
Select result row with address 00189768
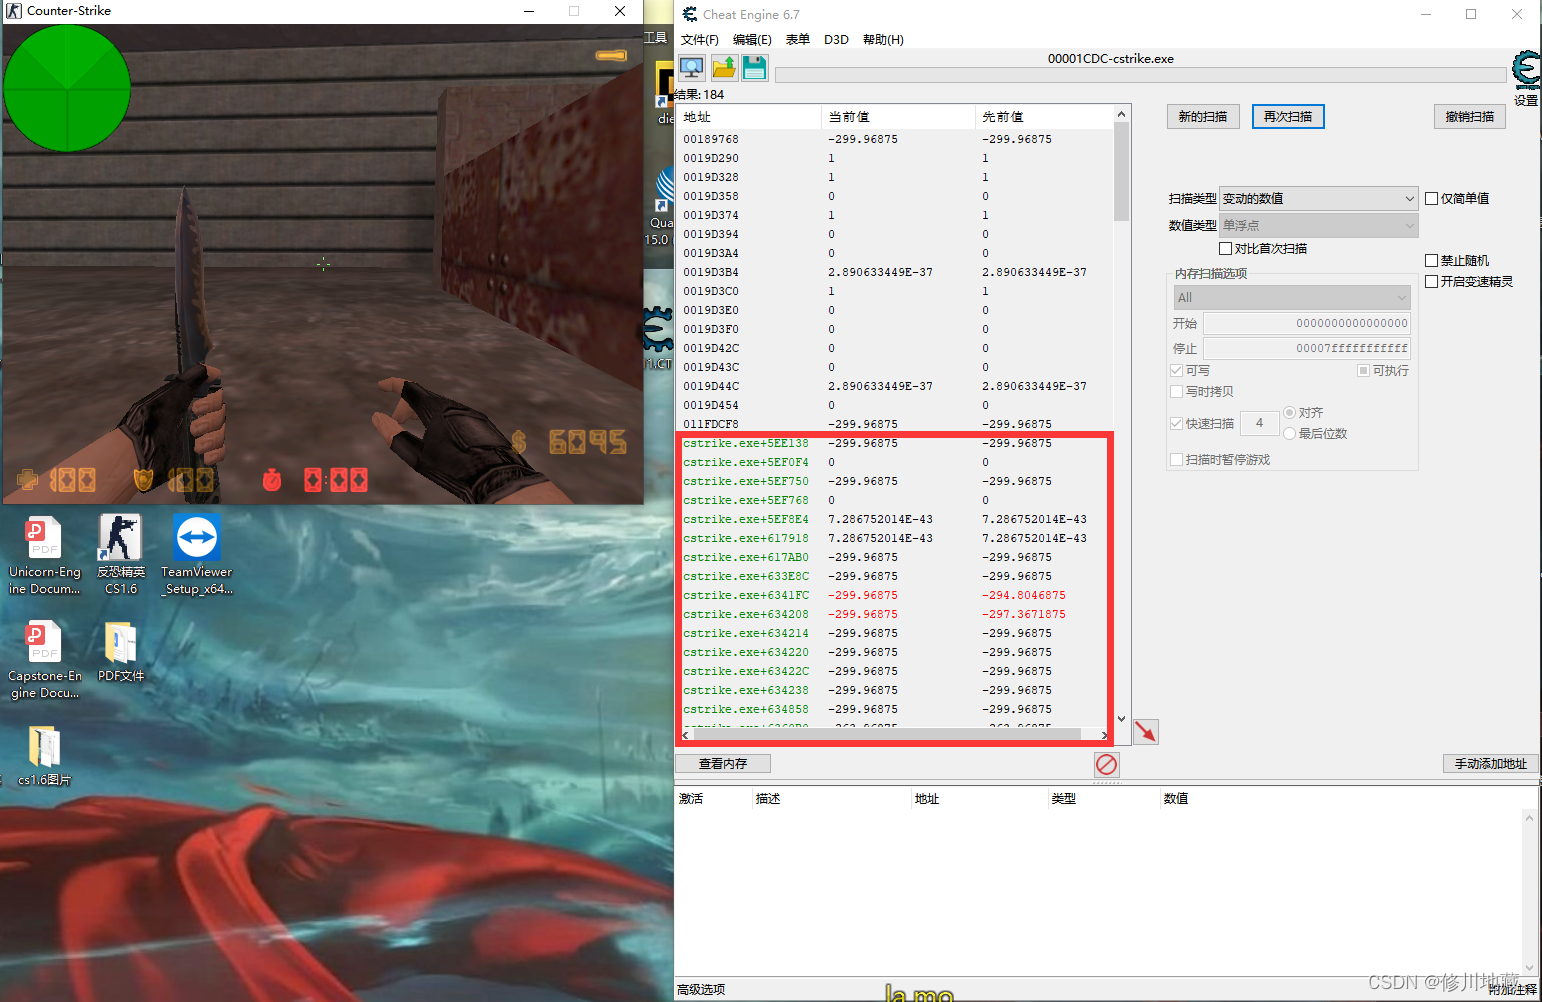[895, 139]
